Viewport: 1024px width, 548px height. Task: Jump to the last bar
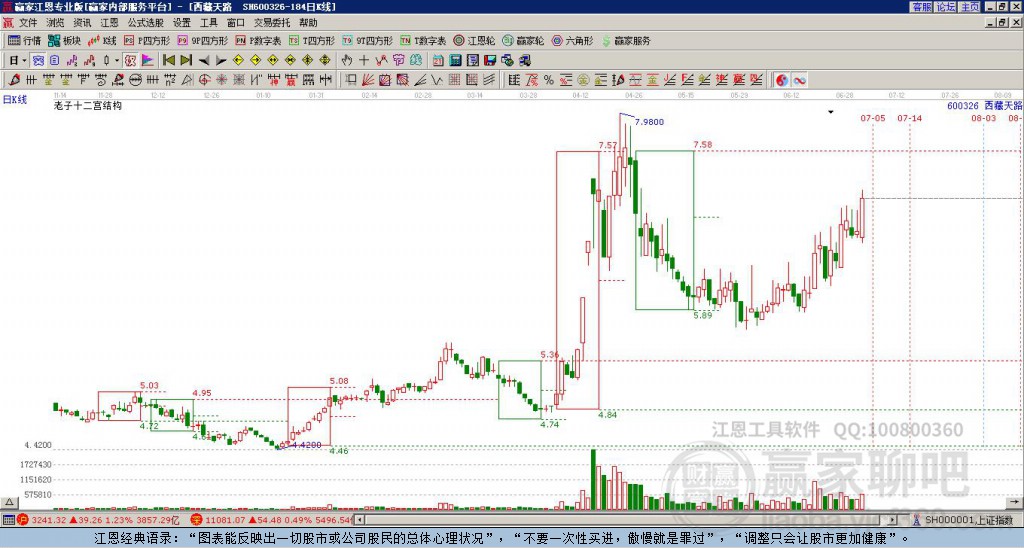point(186,60)
